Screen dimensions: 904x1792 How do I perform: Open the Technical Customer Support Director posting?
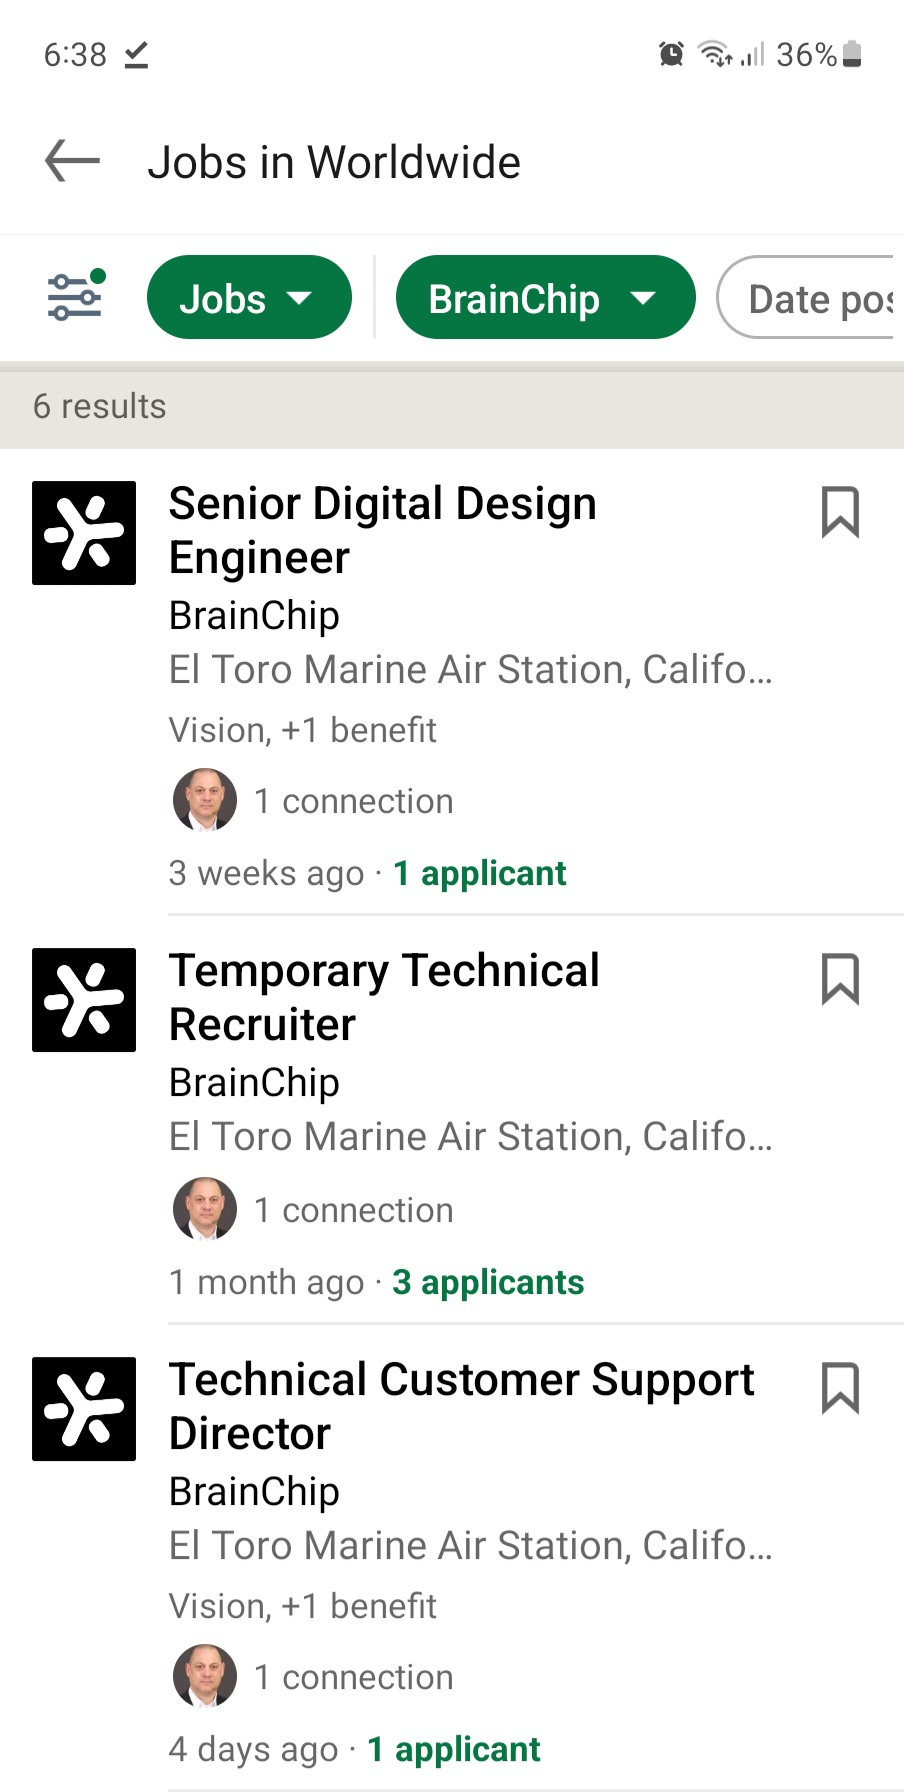pyautogui.click(x=461, y=1406)
